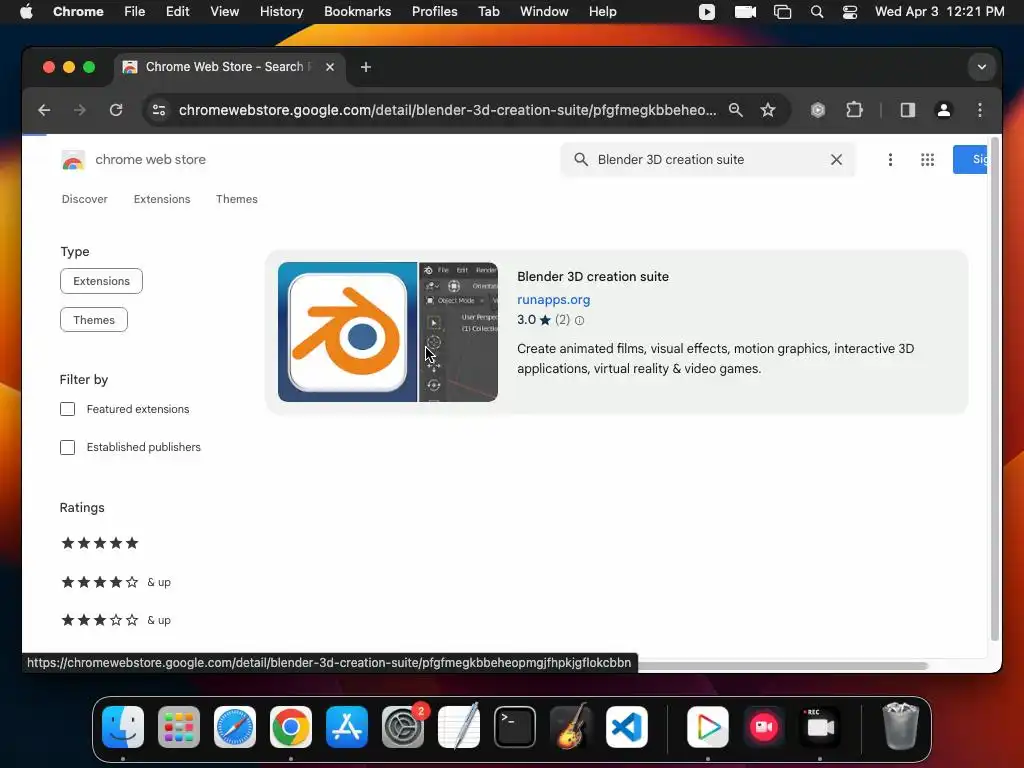
Task: Open Trash in the Dock
Action: pyautogui.click(x=901, y=727)
